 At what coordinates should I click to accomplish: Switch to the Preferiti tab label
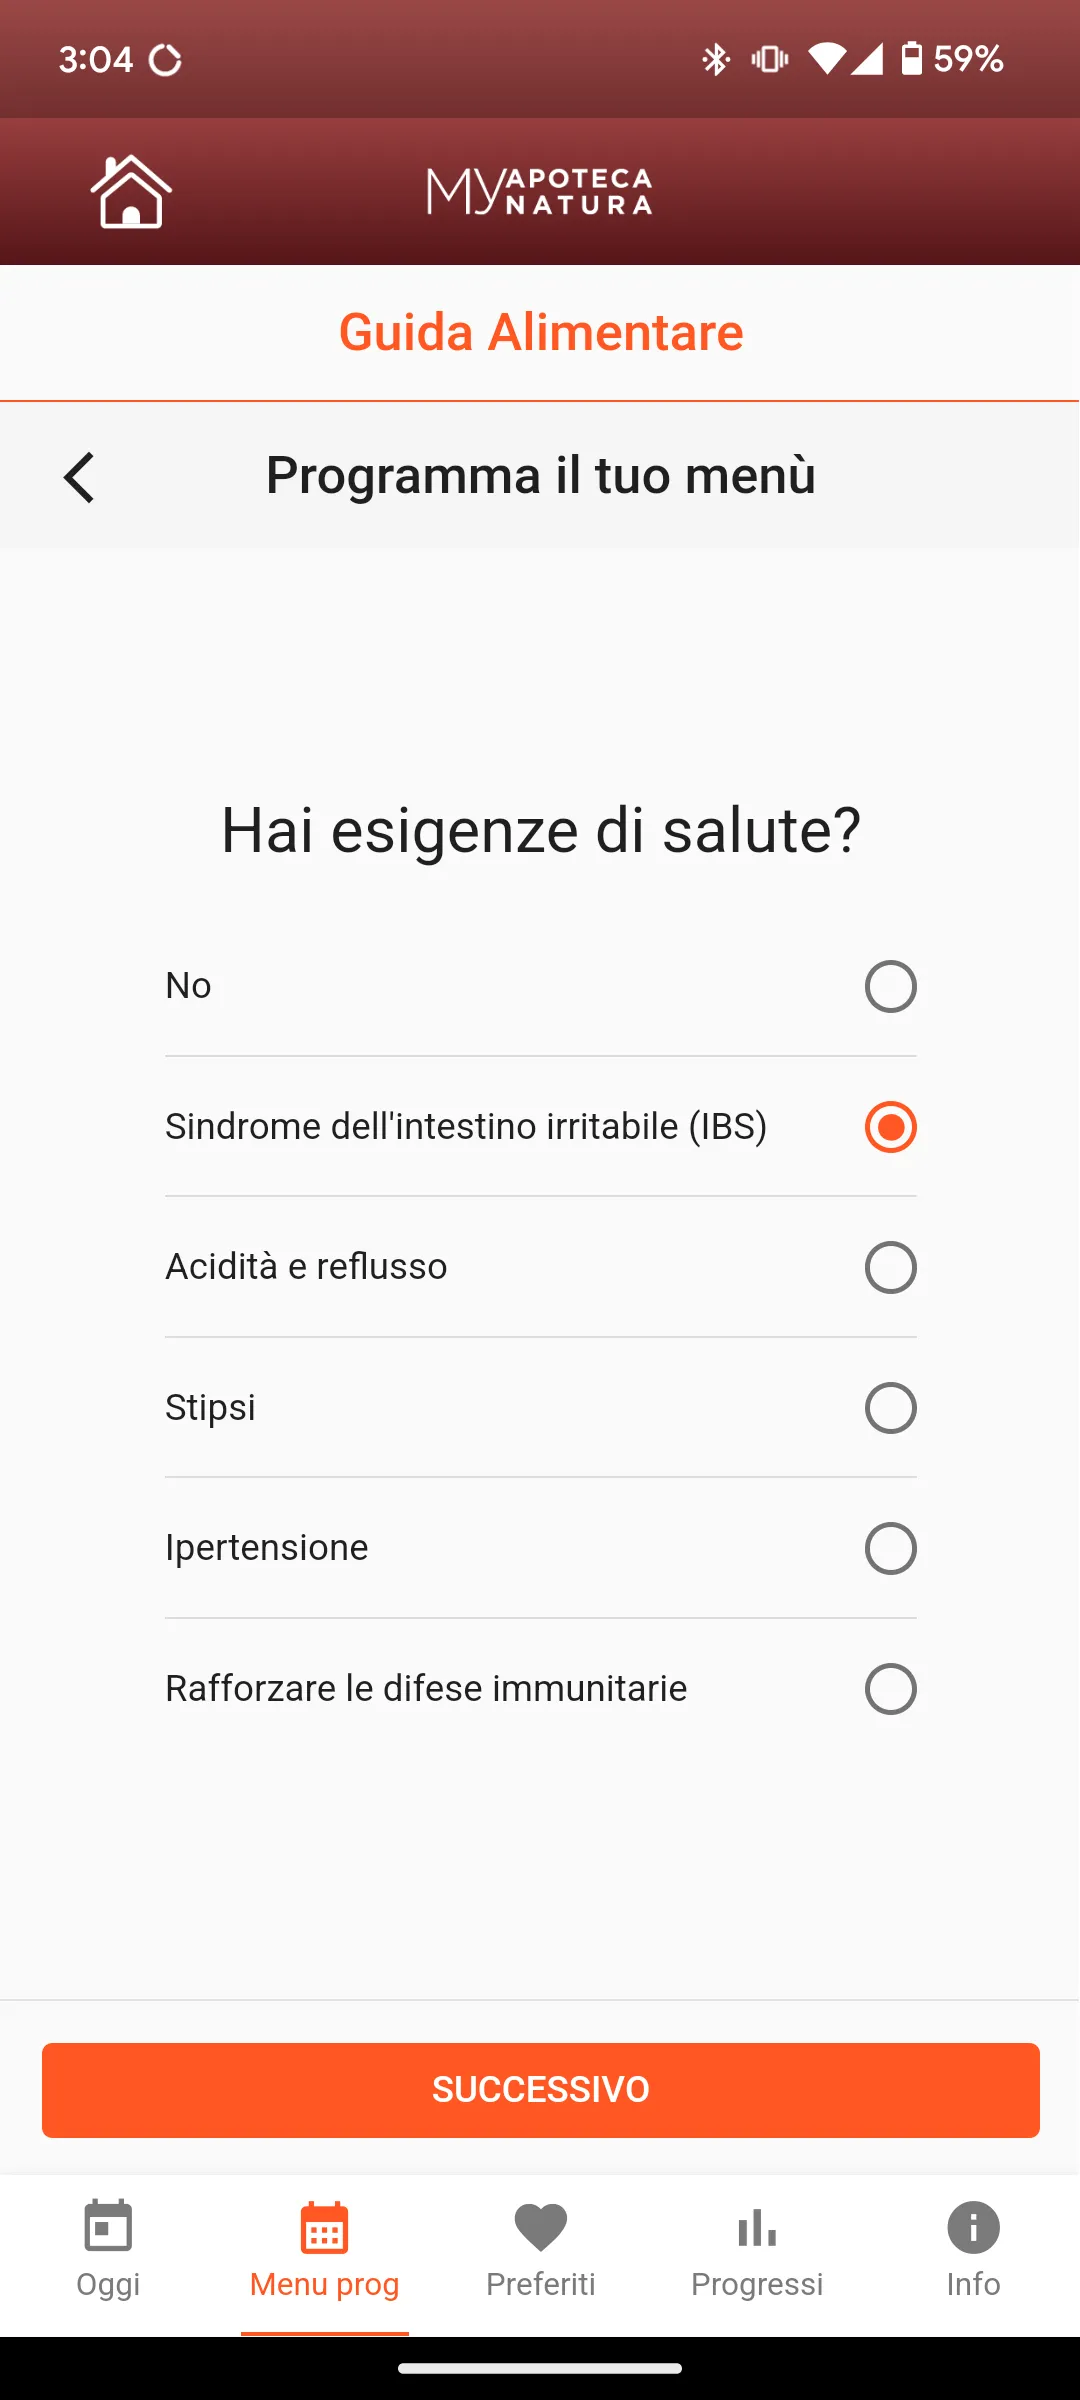(x=541, y=2284)
